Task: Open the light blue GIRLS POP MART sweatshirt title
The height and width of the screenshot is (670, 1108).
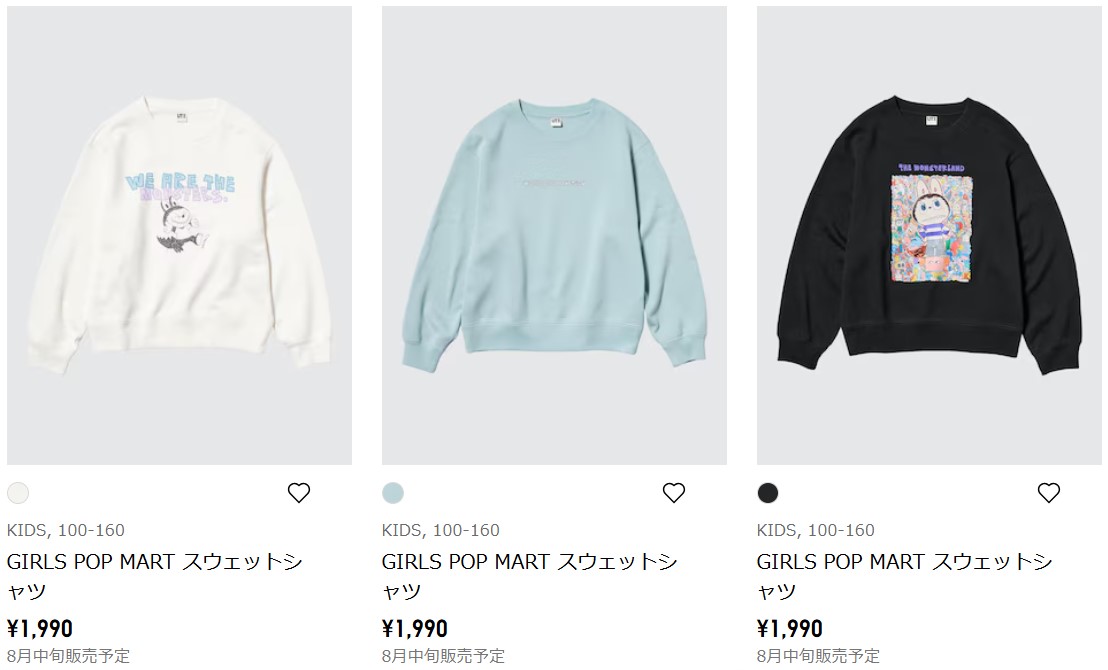Action: [x=529, y=576]
